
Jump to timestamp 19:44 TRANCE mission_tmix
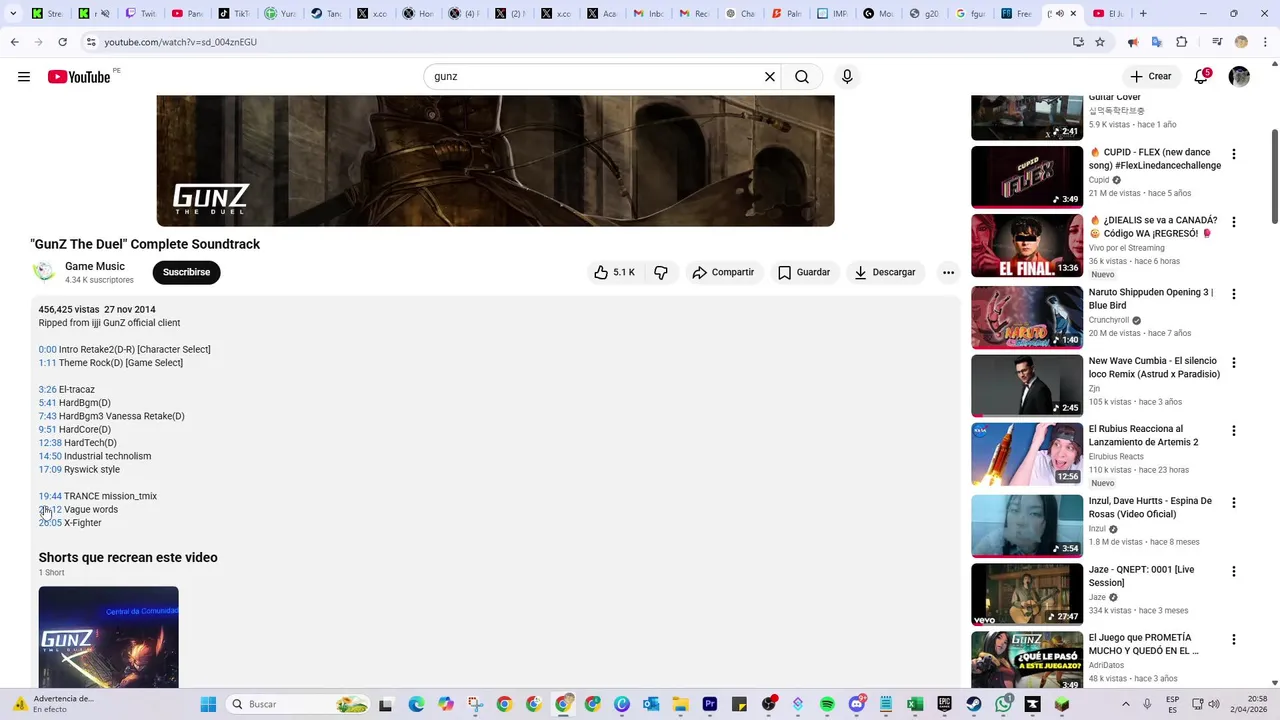coord(50,496)
